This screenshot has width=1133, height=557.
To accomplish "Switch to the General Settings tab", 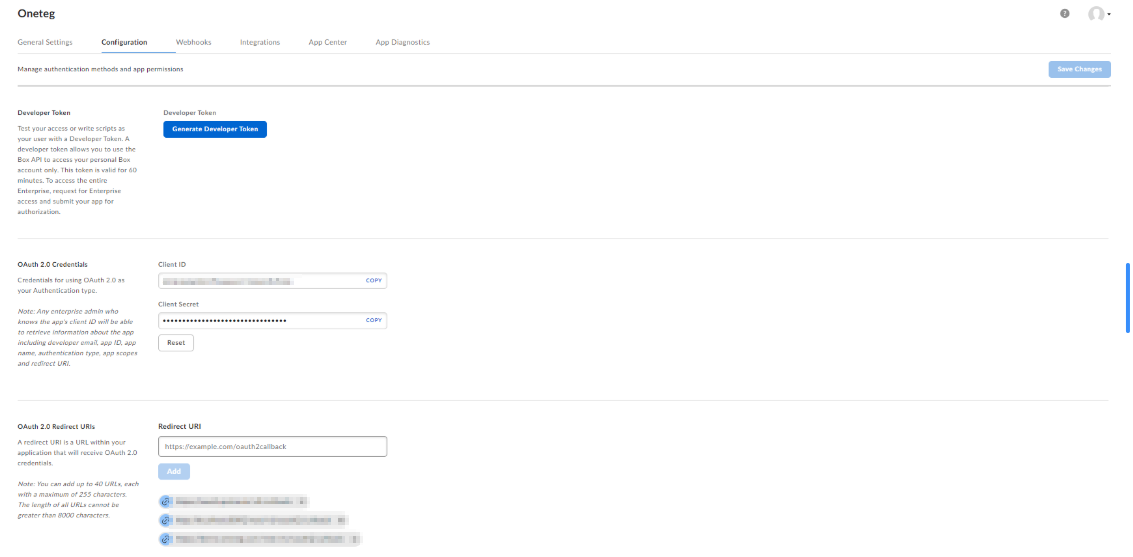I will tap(45, 42).
